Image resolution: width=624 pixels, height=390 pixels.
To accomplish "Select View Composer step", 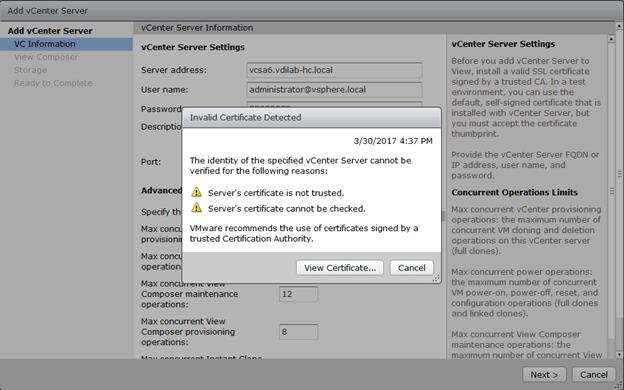I will (x=46, y=57).
